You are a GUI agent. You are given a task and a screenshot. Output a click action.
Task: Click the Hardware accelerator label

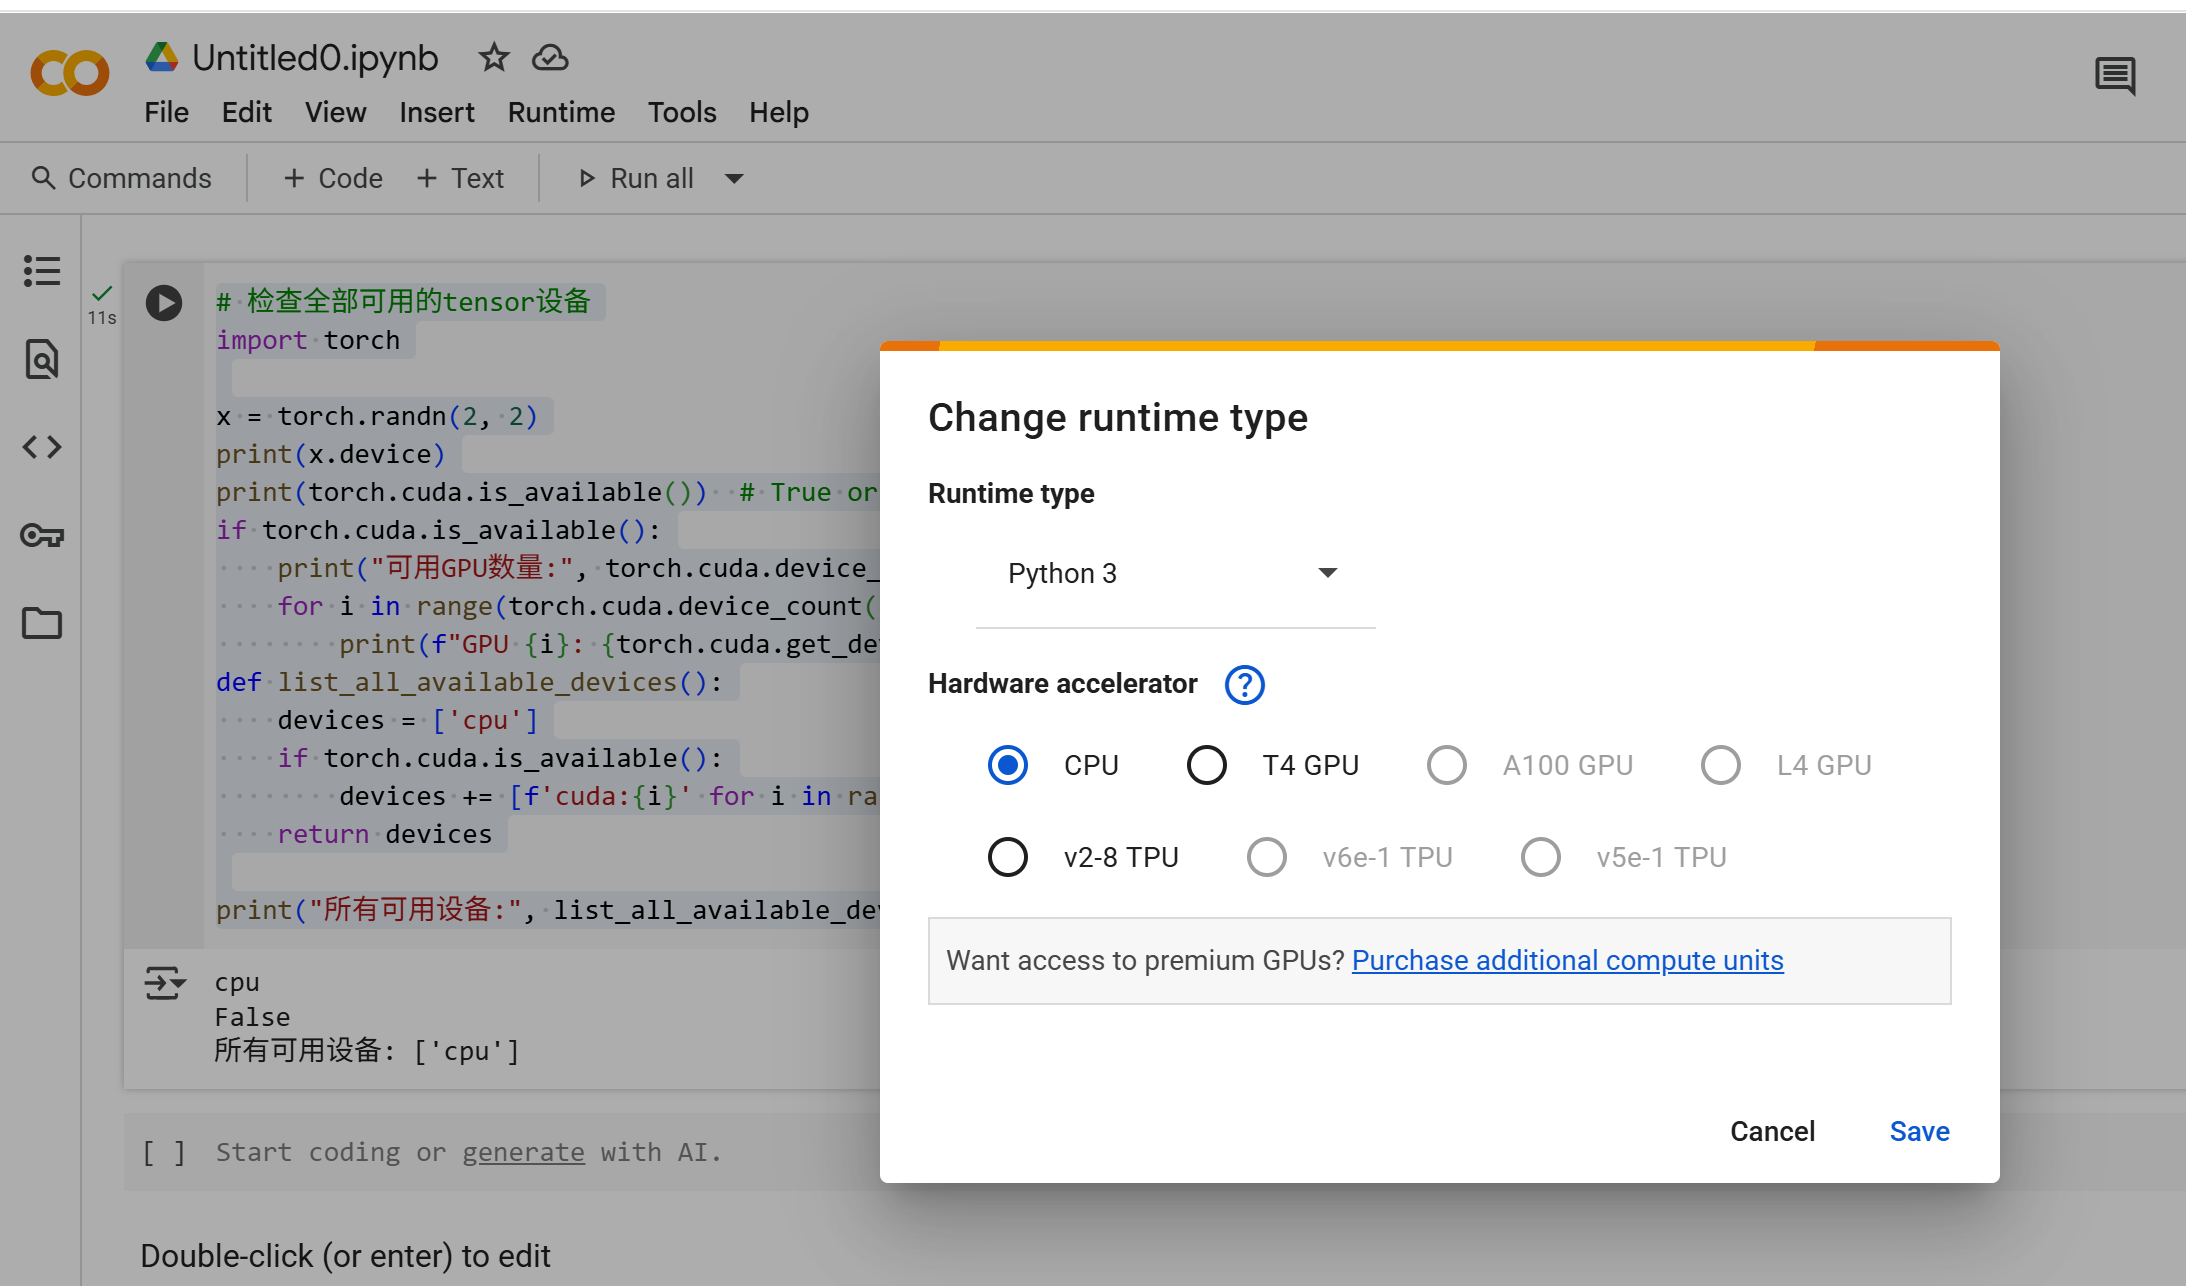1062,684
